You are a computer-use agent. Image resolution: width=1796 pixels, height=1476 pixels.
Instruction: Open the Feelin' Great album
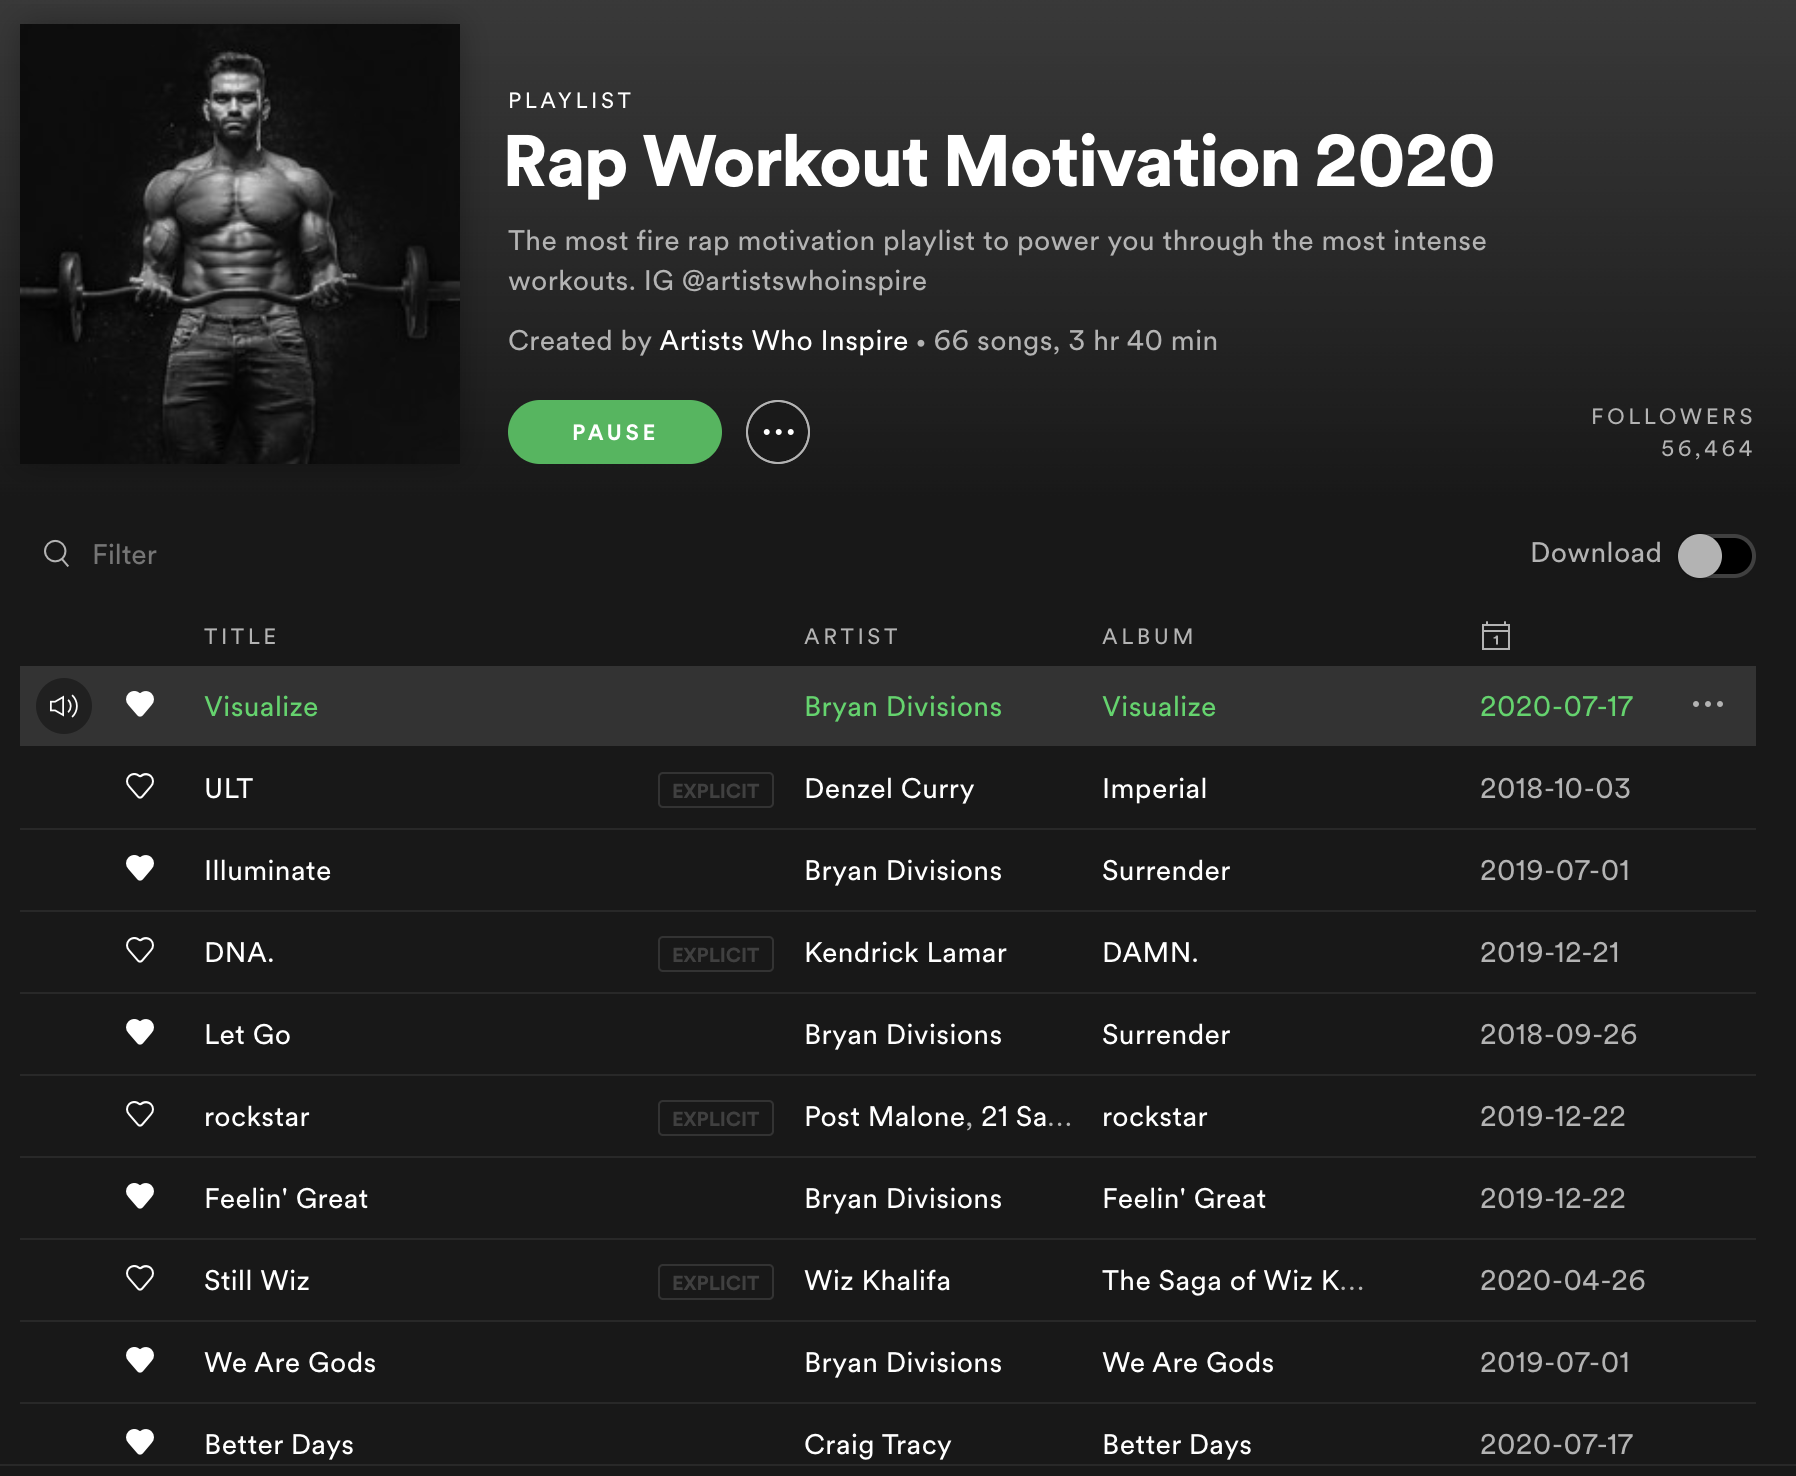(x=1184, y=1199)
